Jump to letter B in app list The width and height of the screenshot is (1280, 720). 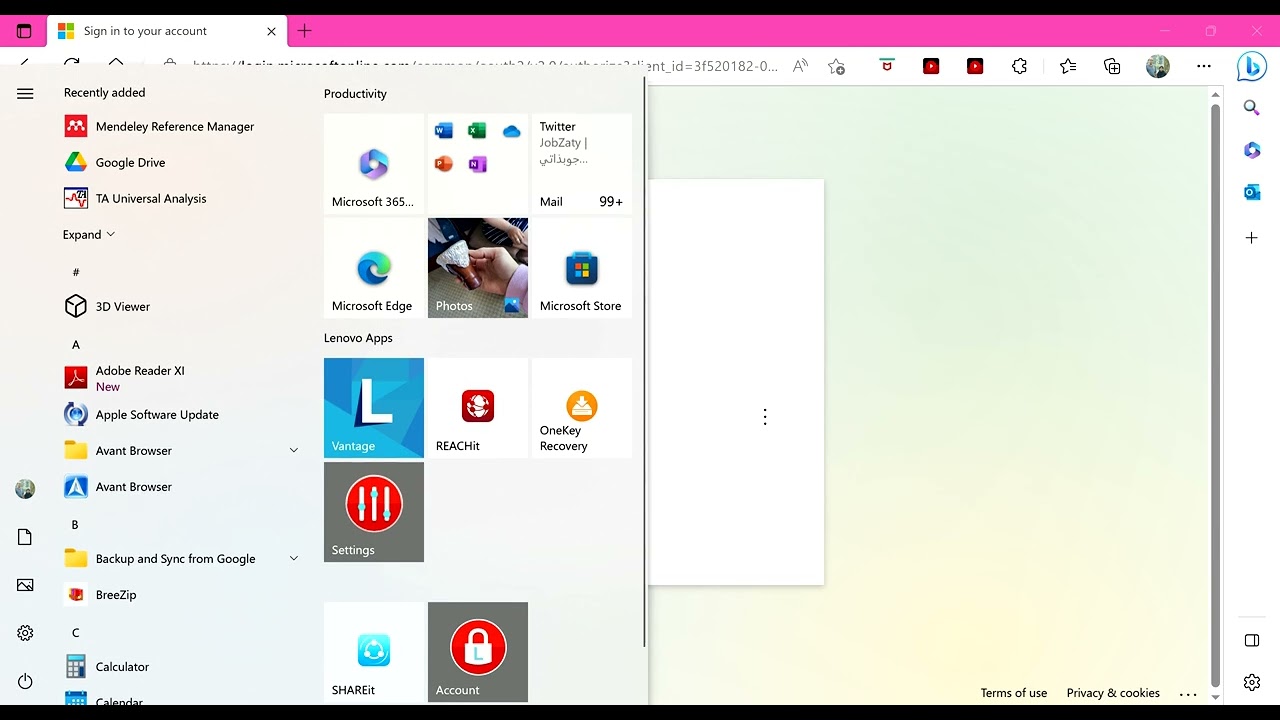coord(75,524)
